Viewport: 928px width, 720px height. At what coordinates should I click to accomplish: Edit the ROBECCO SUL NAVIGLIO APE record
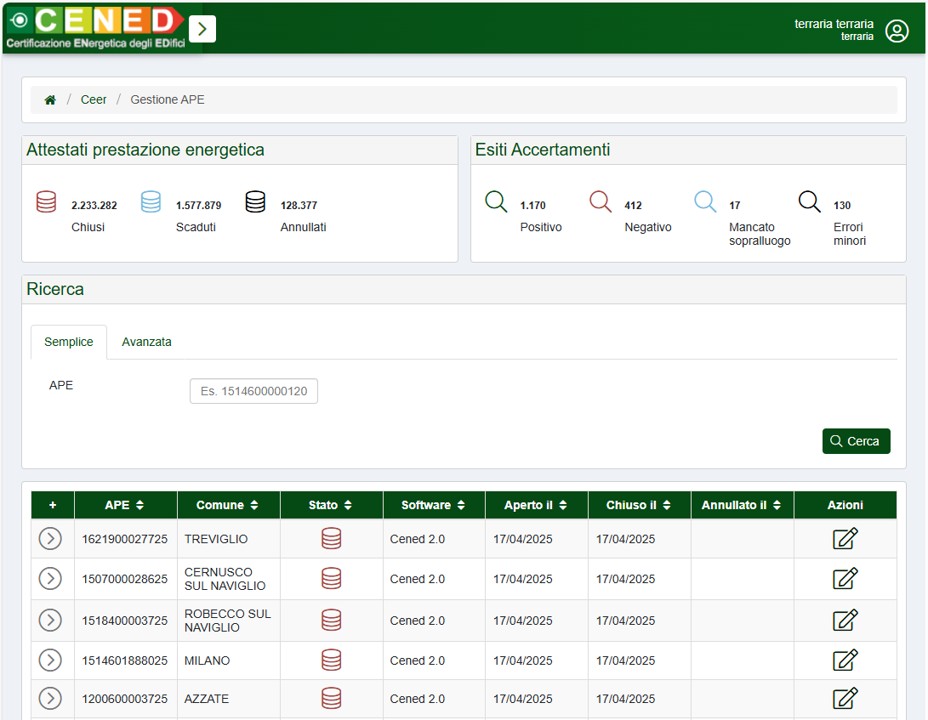tap(845, 619)
